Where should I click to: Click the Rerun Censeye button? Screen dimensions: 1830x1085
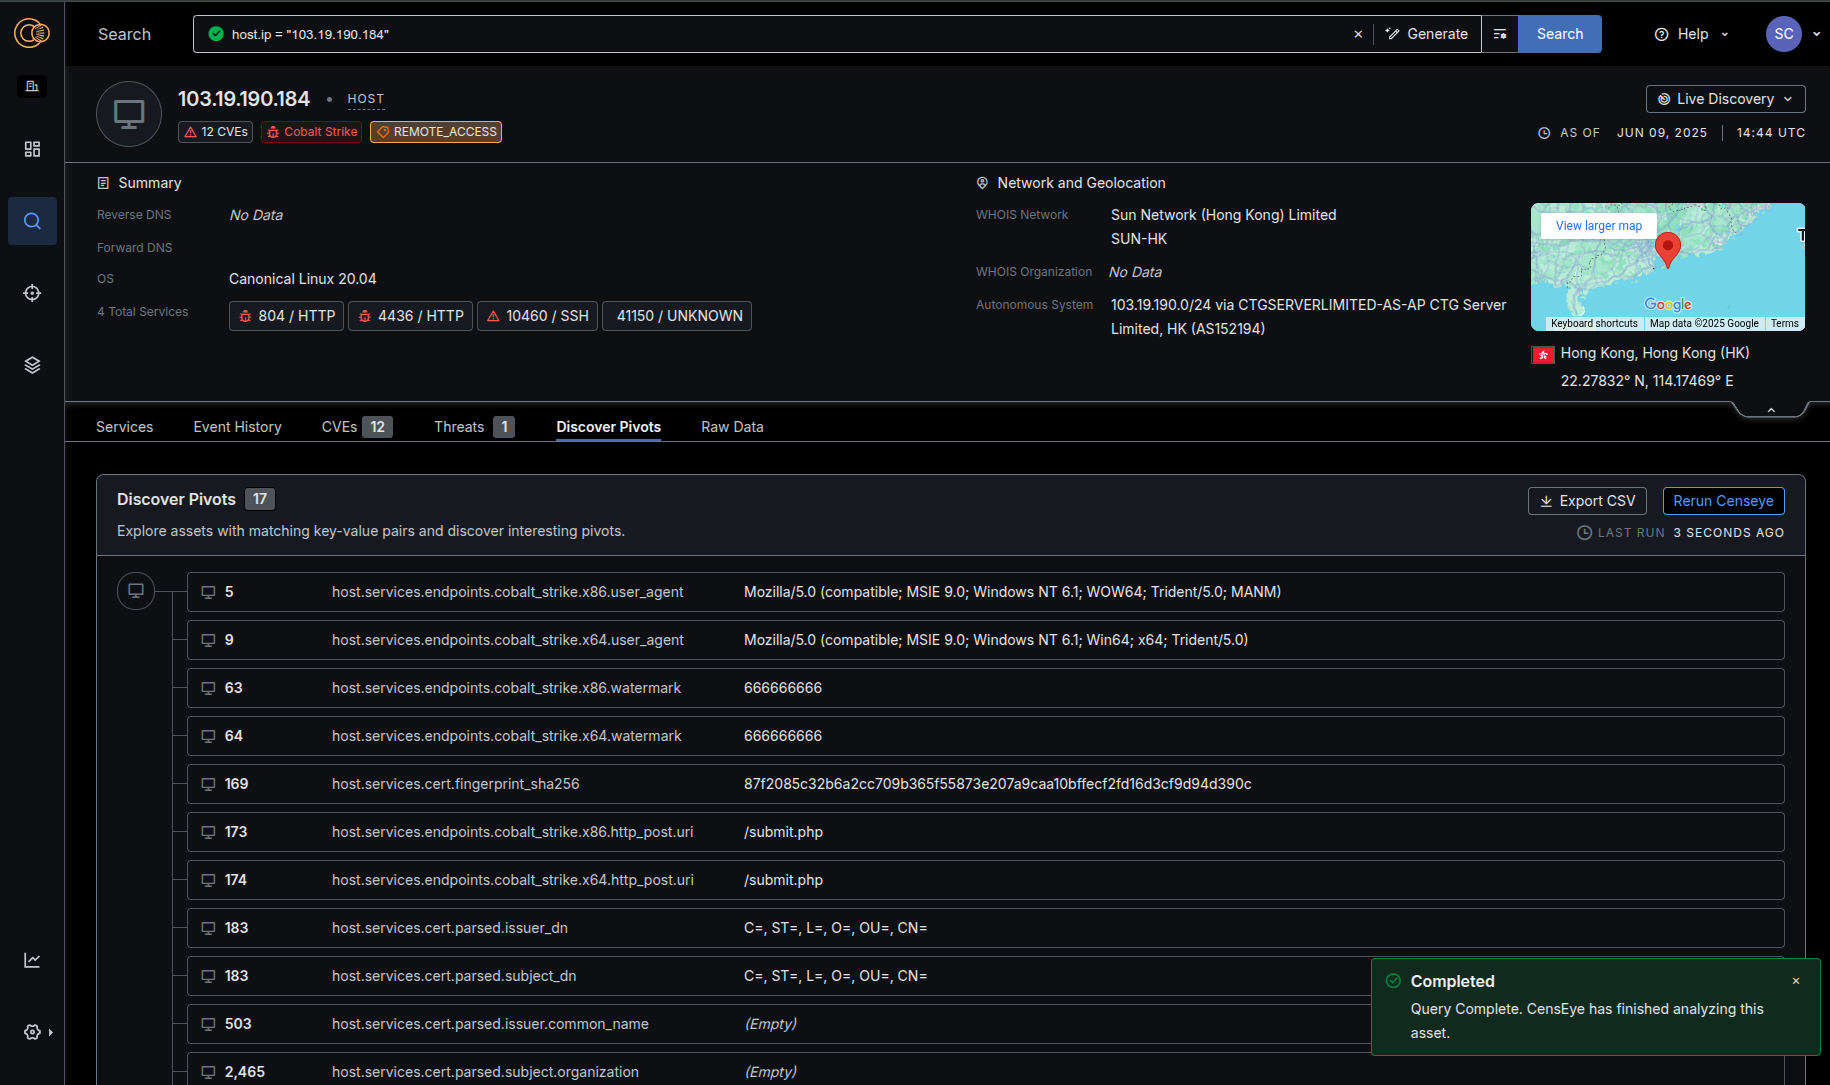click(x=1723, y=501)
